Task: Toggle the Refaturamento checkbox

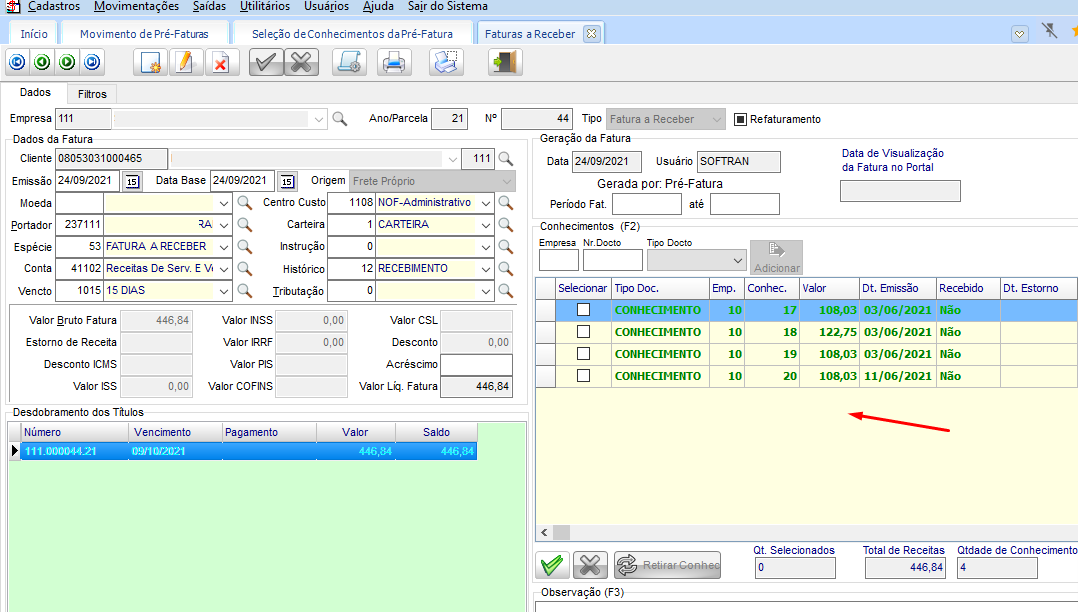Action: click(x=741, y=119)
